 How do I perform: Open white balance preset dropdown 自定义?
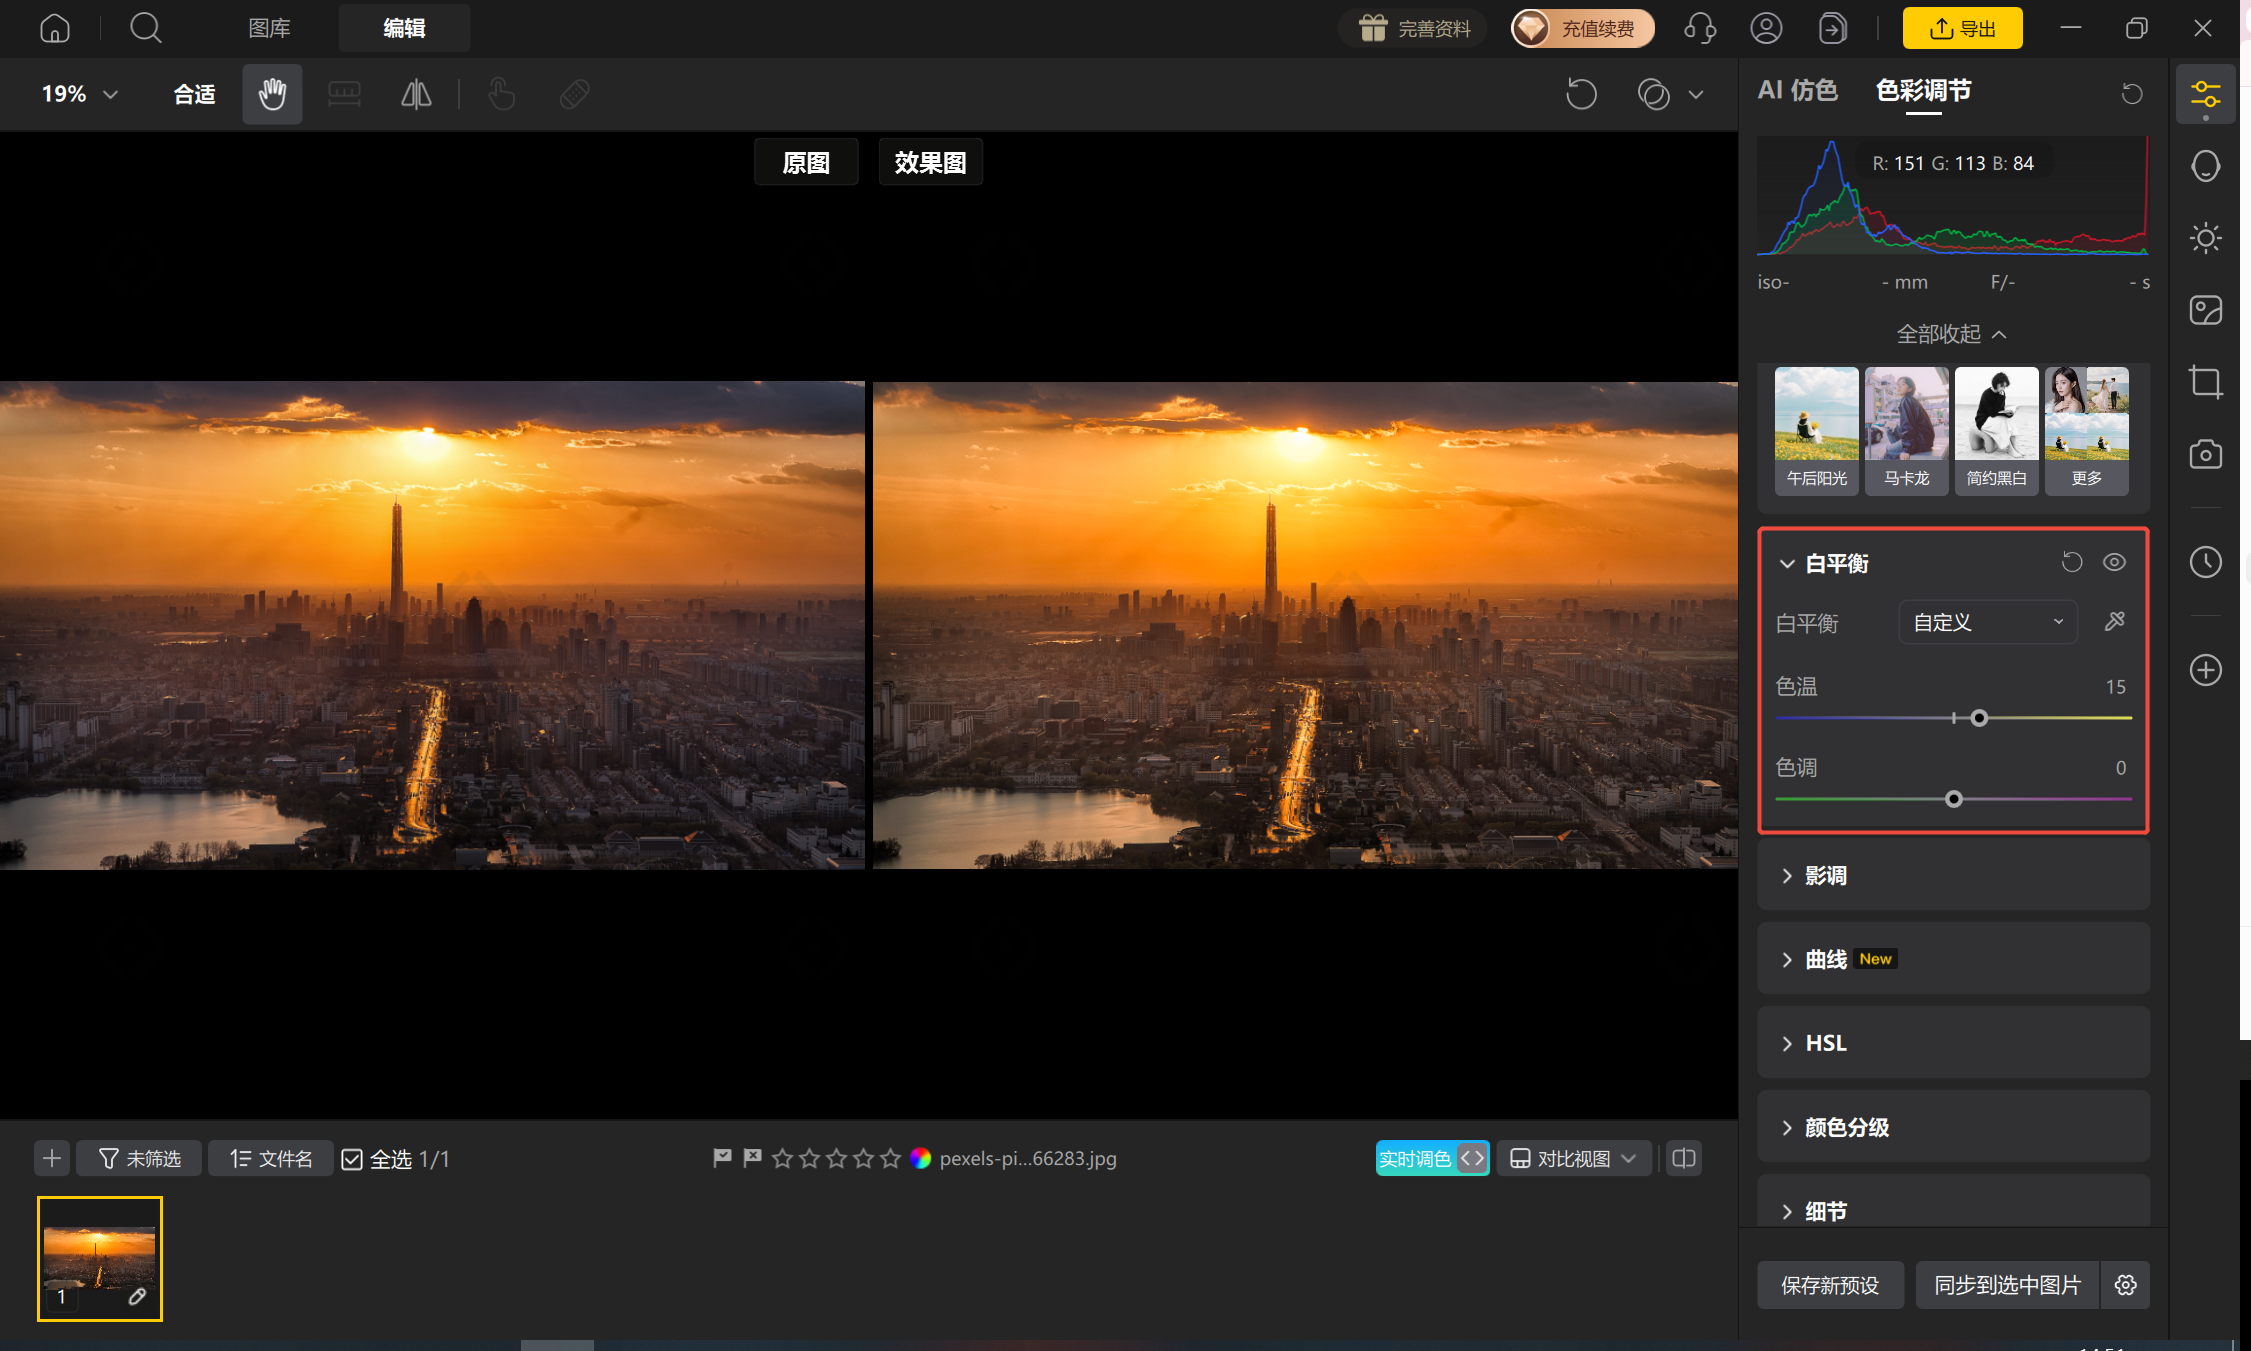(x=1987, y=622)
